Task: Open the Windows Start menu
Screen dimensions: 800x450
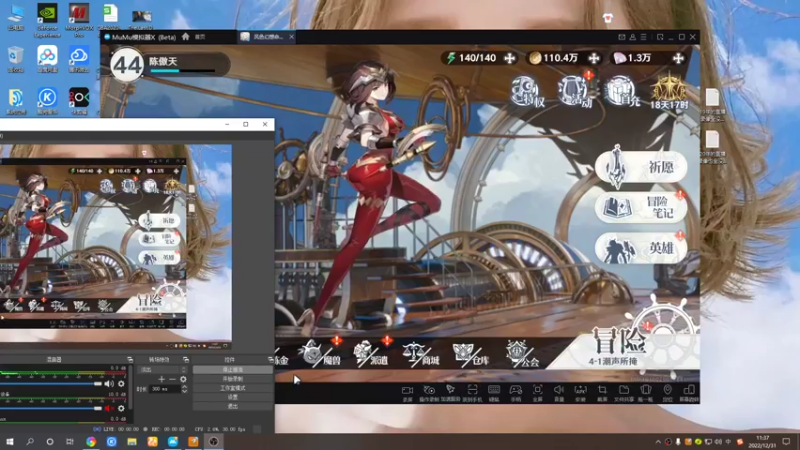Action: point(10,441)
